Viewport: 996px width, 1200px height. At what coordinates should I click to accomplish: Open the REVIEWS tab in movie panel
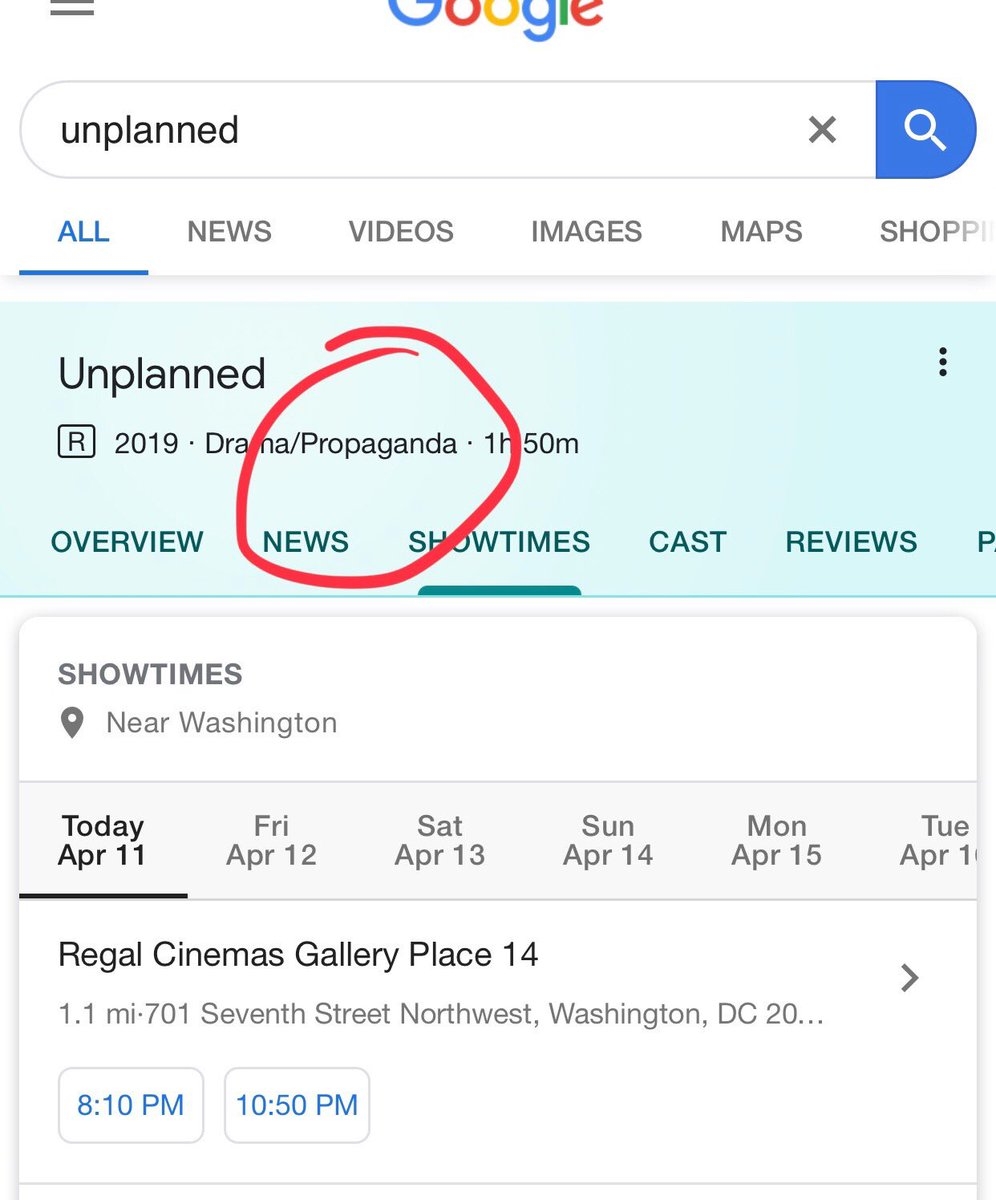851,542
